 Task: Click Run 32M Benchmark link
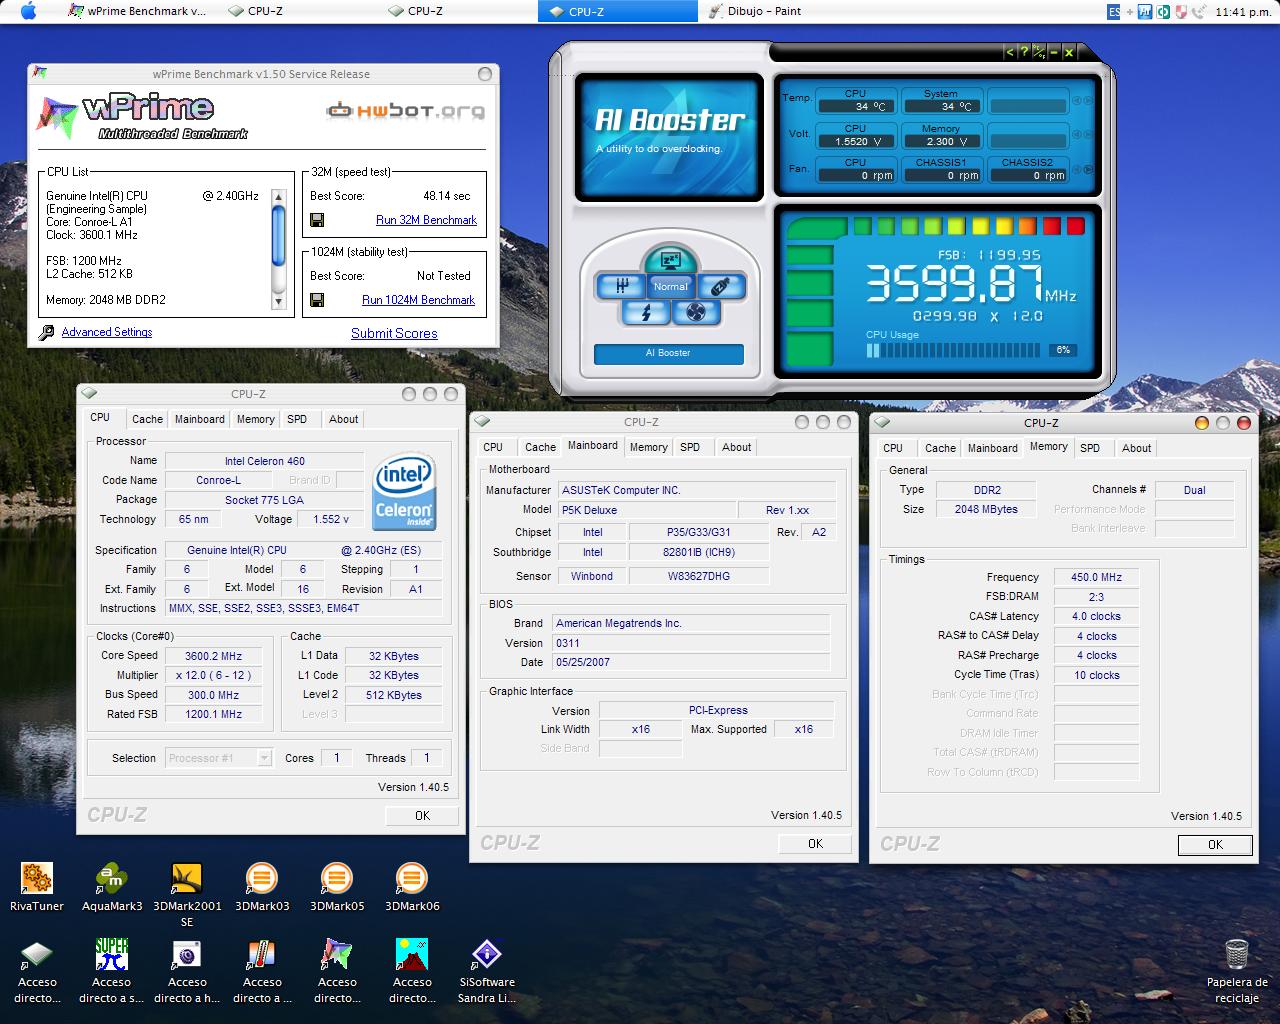pyautogui.click(x=426, y=220)
